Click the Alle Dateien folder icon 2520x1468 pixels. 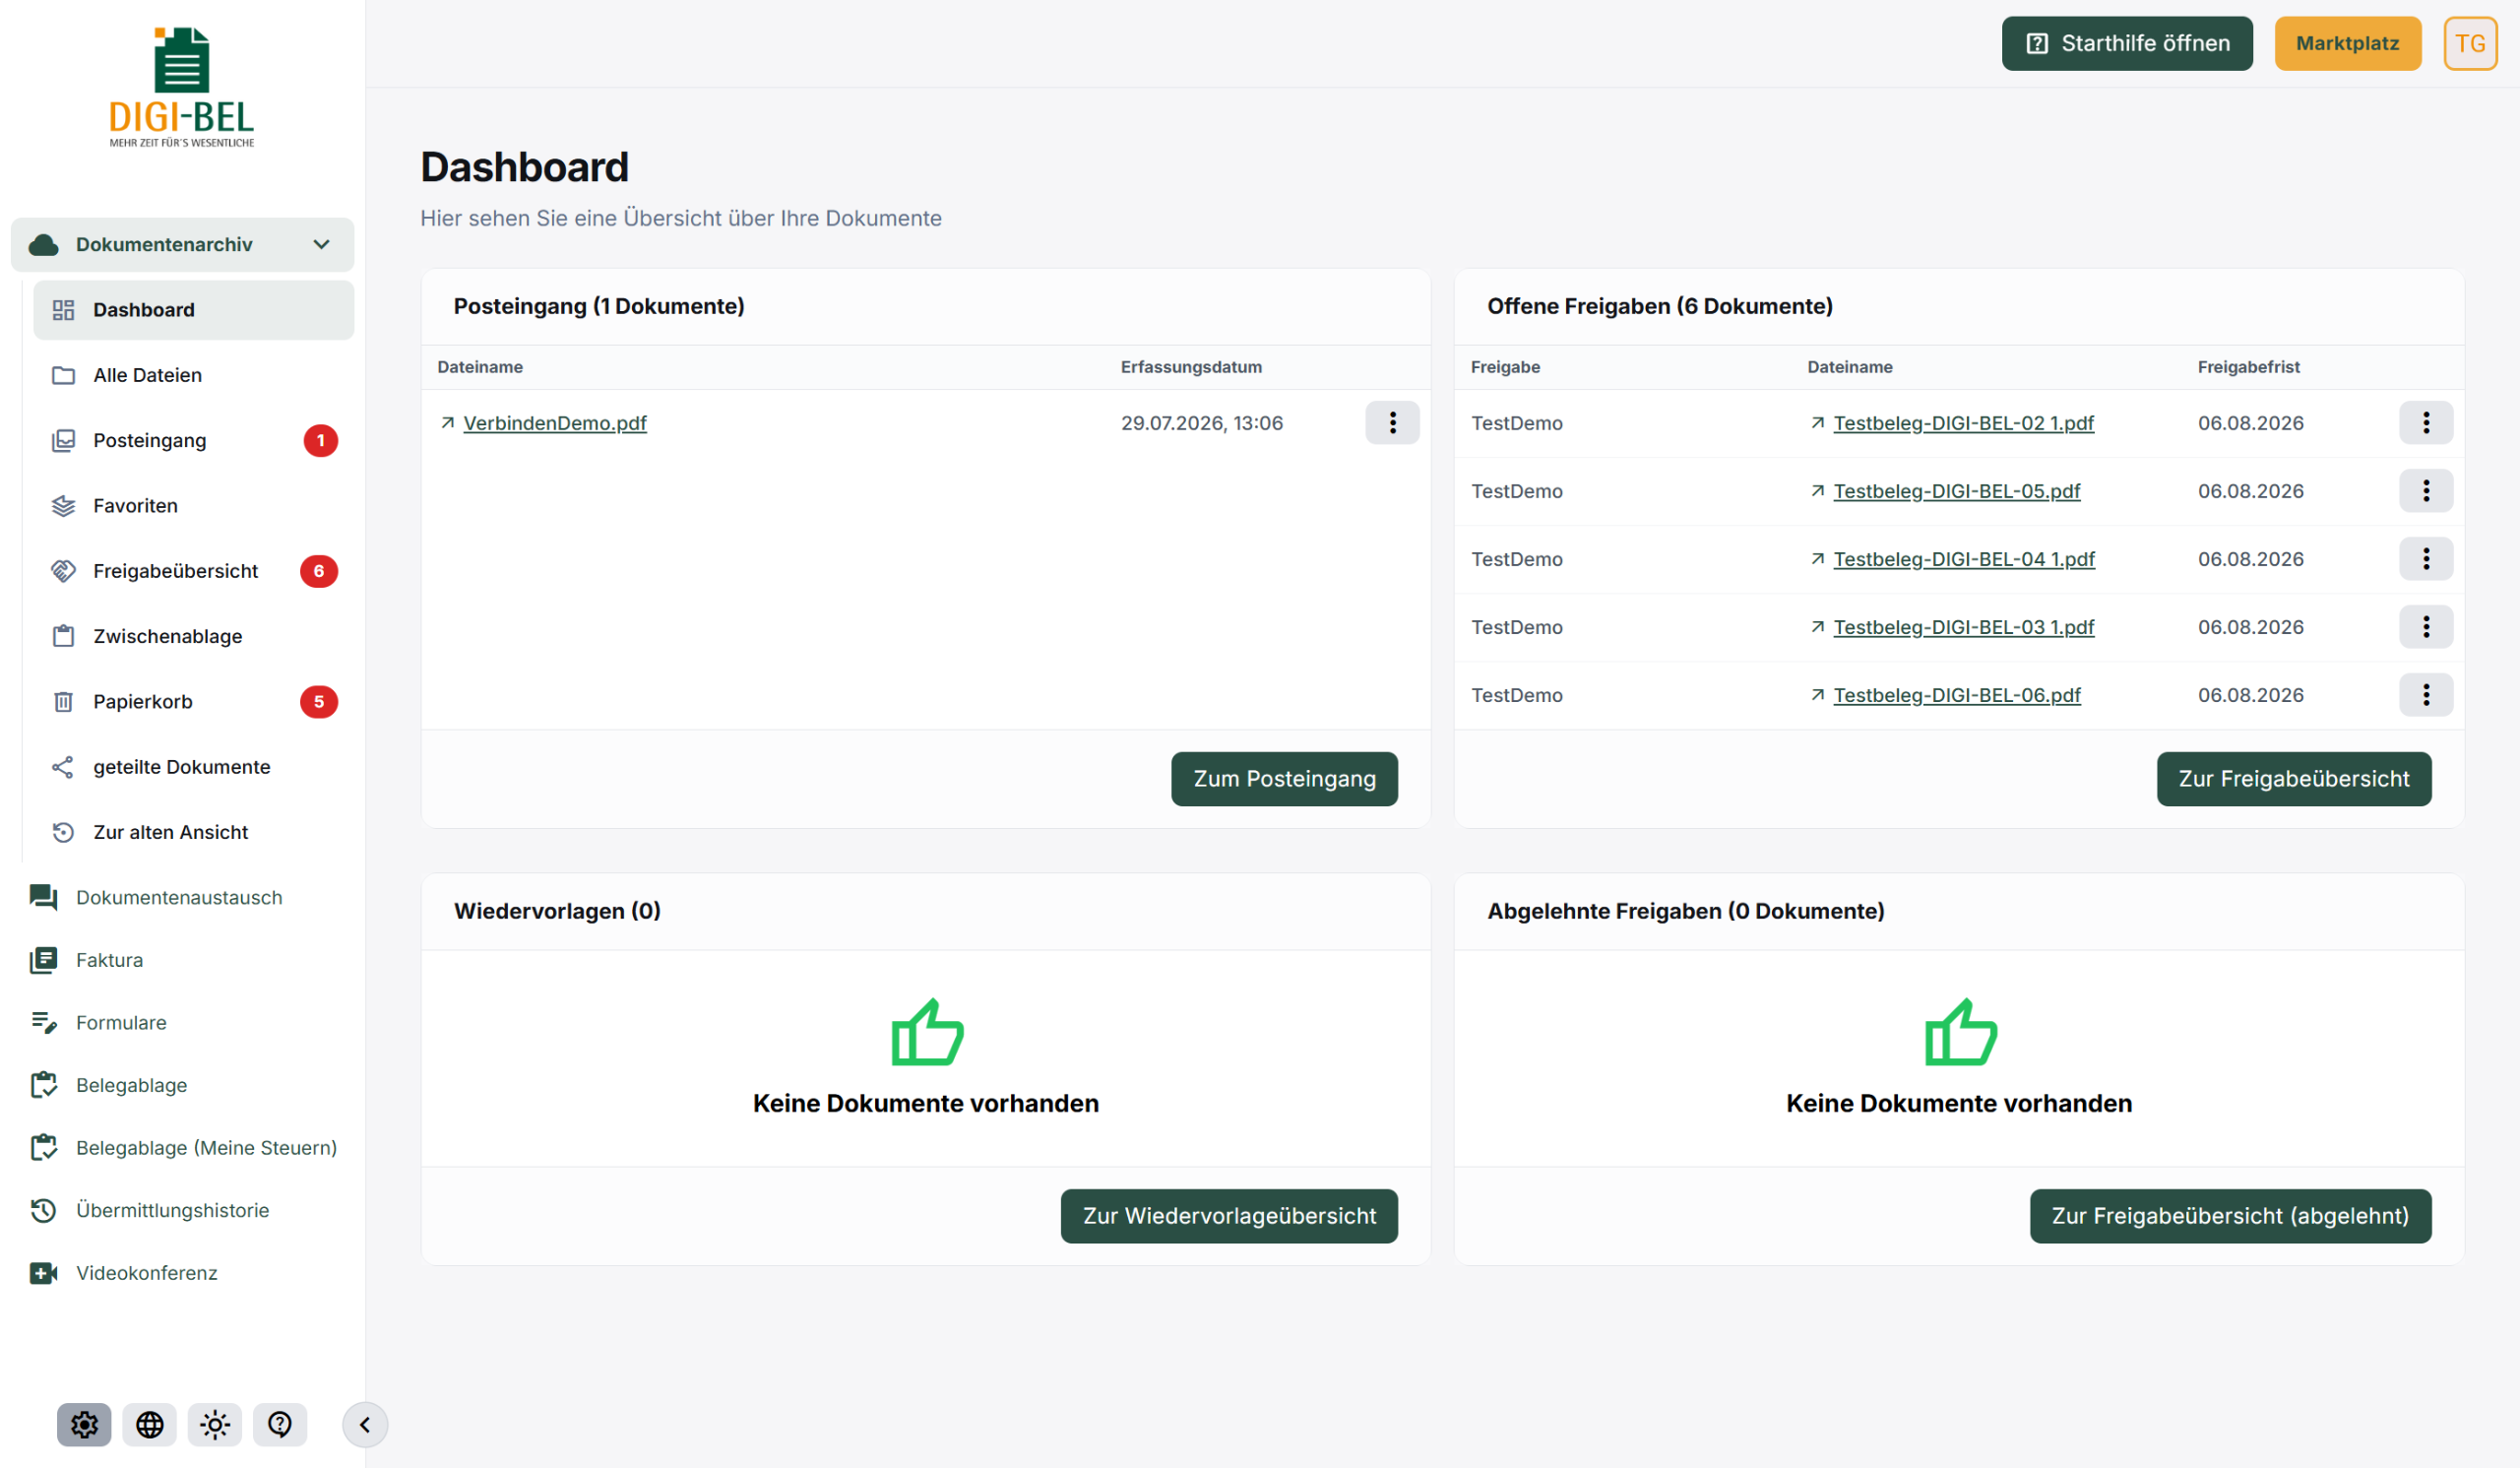[x=63, y=375]
